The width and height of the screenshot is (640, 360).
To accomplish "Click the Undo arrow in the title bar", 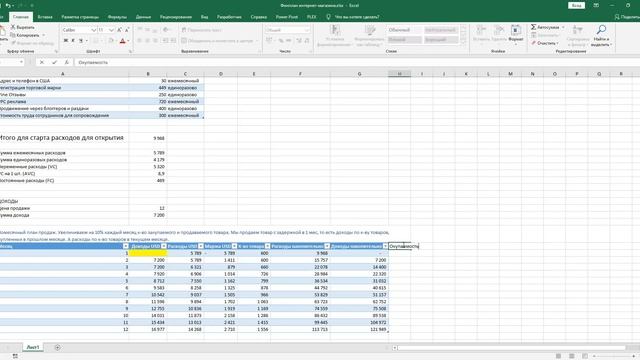I will click(x=8, y=6).
